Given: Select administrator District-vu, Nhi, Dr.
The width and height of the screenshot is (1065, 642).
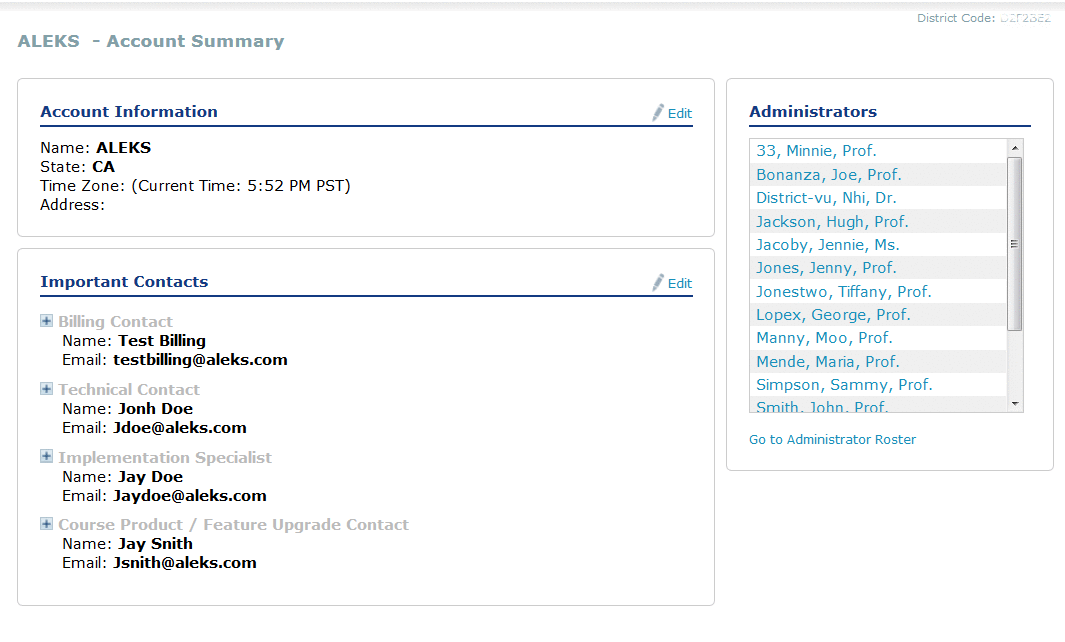Looking at the screenshot, I should [x=826, y=198].
